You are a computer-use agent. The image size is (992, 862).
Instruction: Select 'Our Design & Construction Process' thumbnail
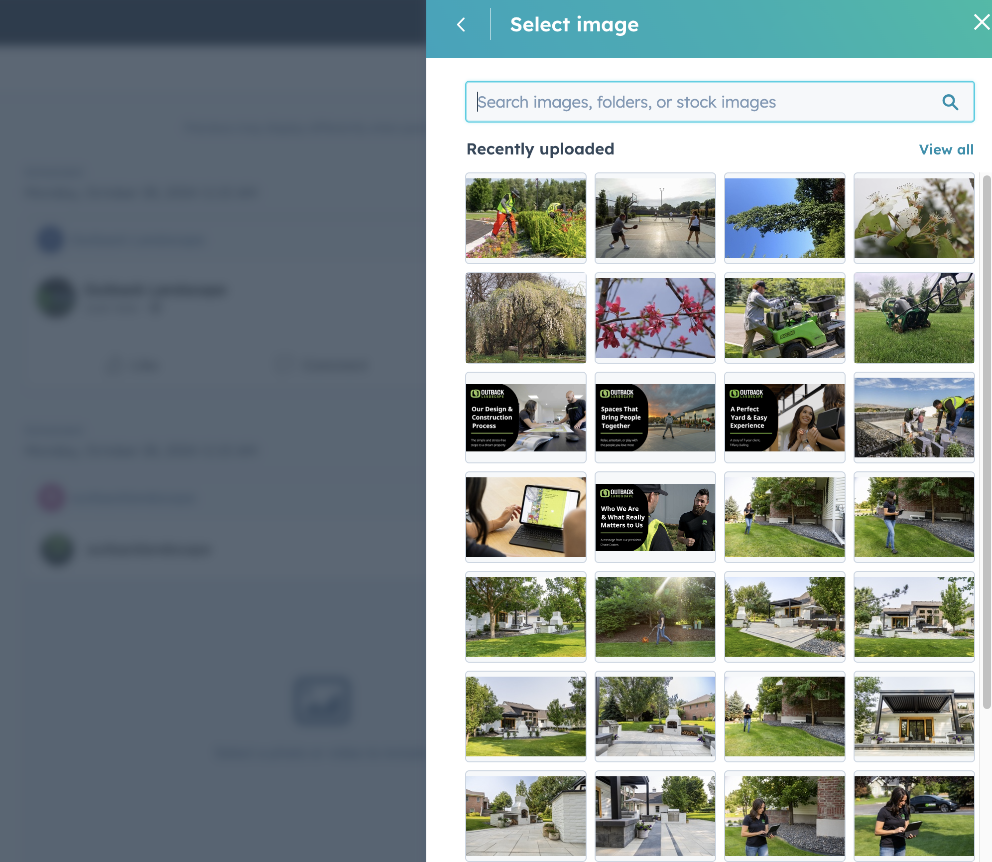(x=526, y=417)
